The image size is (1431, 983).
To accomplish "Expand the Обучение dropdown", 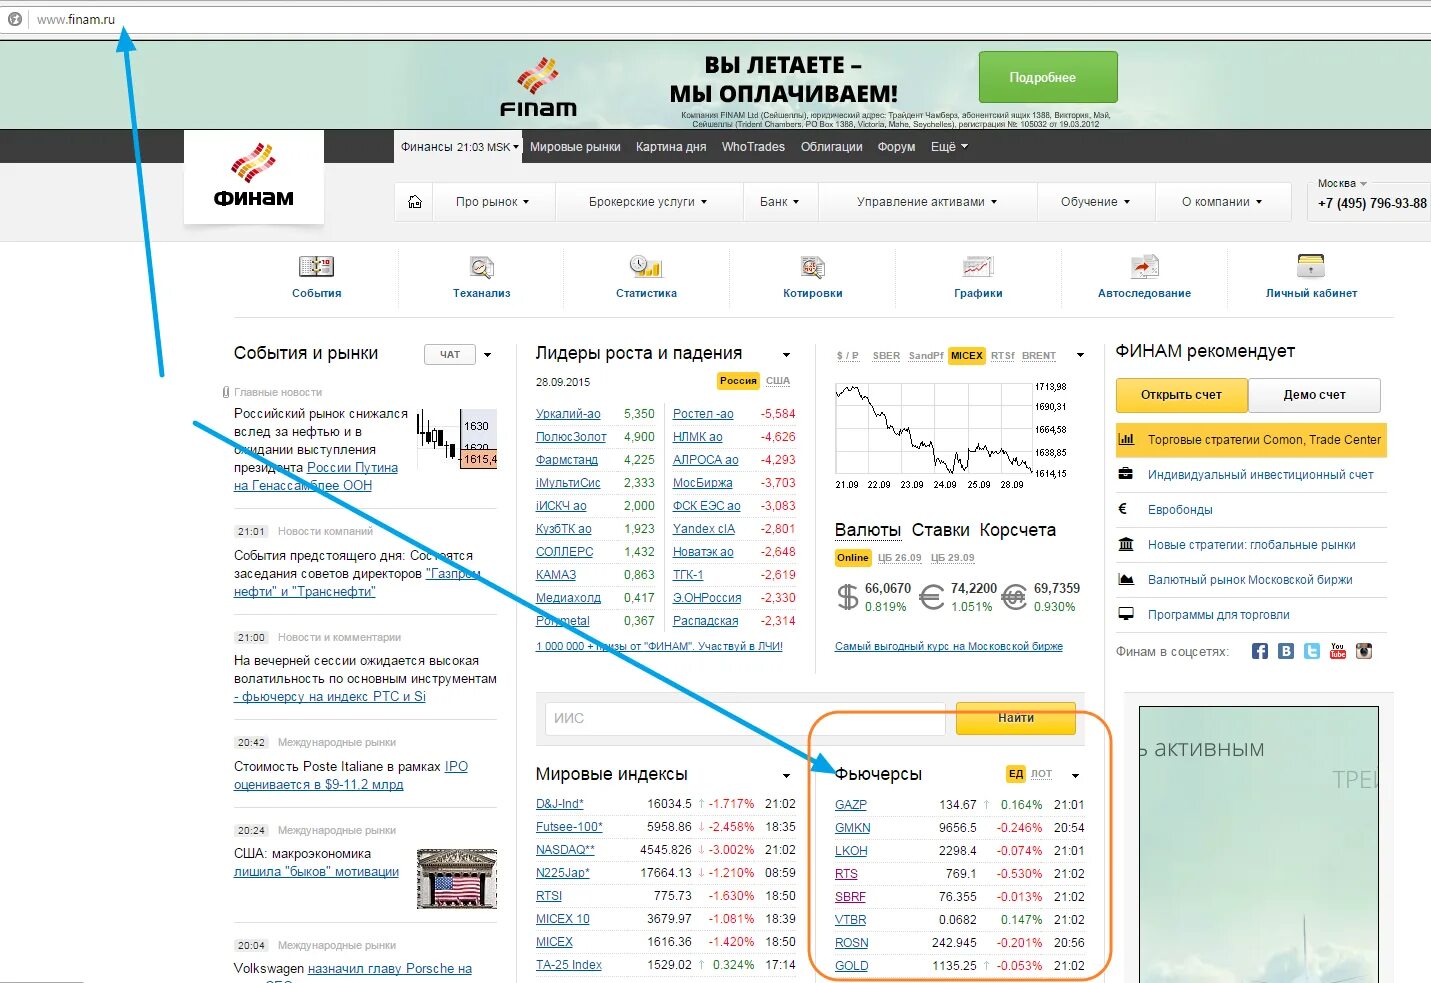I will [1096, 202].
